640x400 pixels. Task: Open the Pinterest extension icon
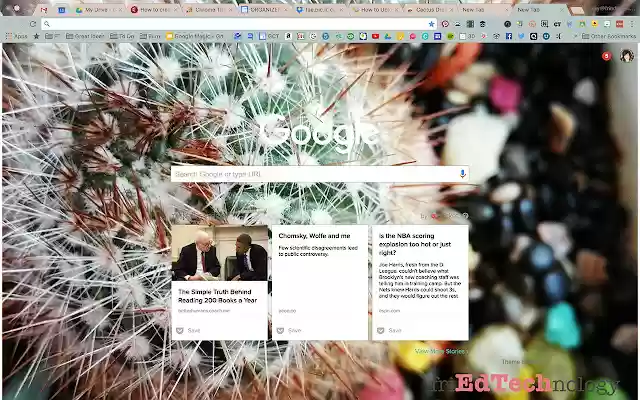pos(445,24)
